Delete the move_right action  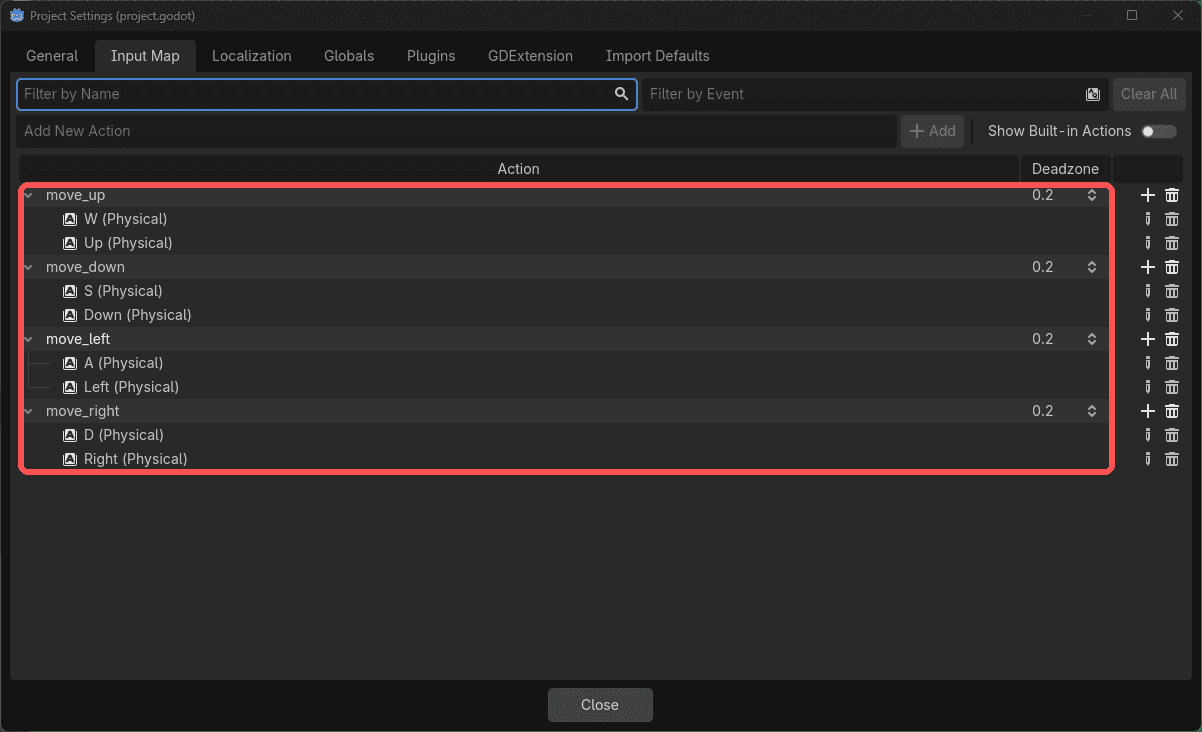pos(1172,411)
